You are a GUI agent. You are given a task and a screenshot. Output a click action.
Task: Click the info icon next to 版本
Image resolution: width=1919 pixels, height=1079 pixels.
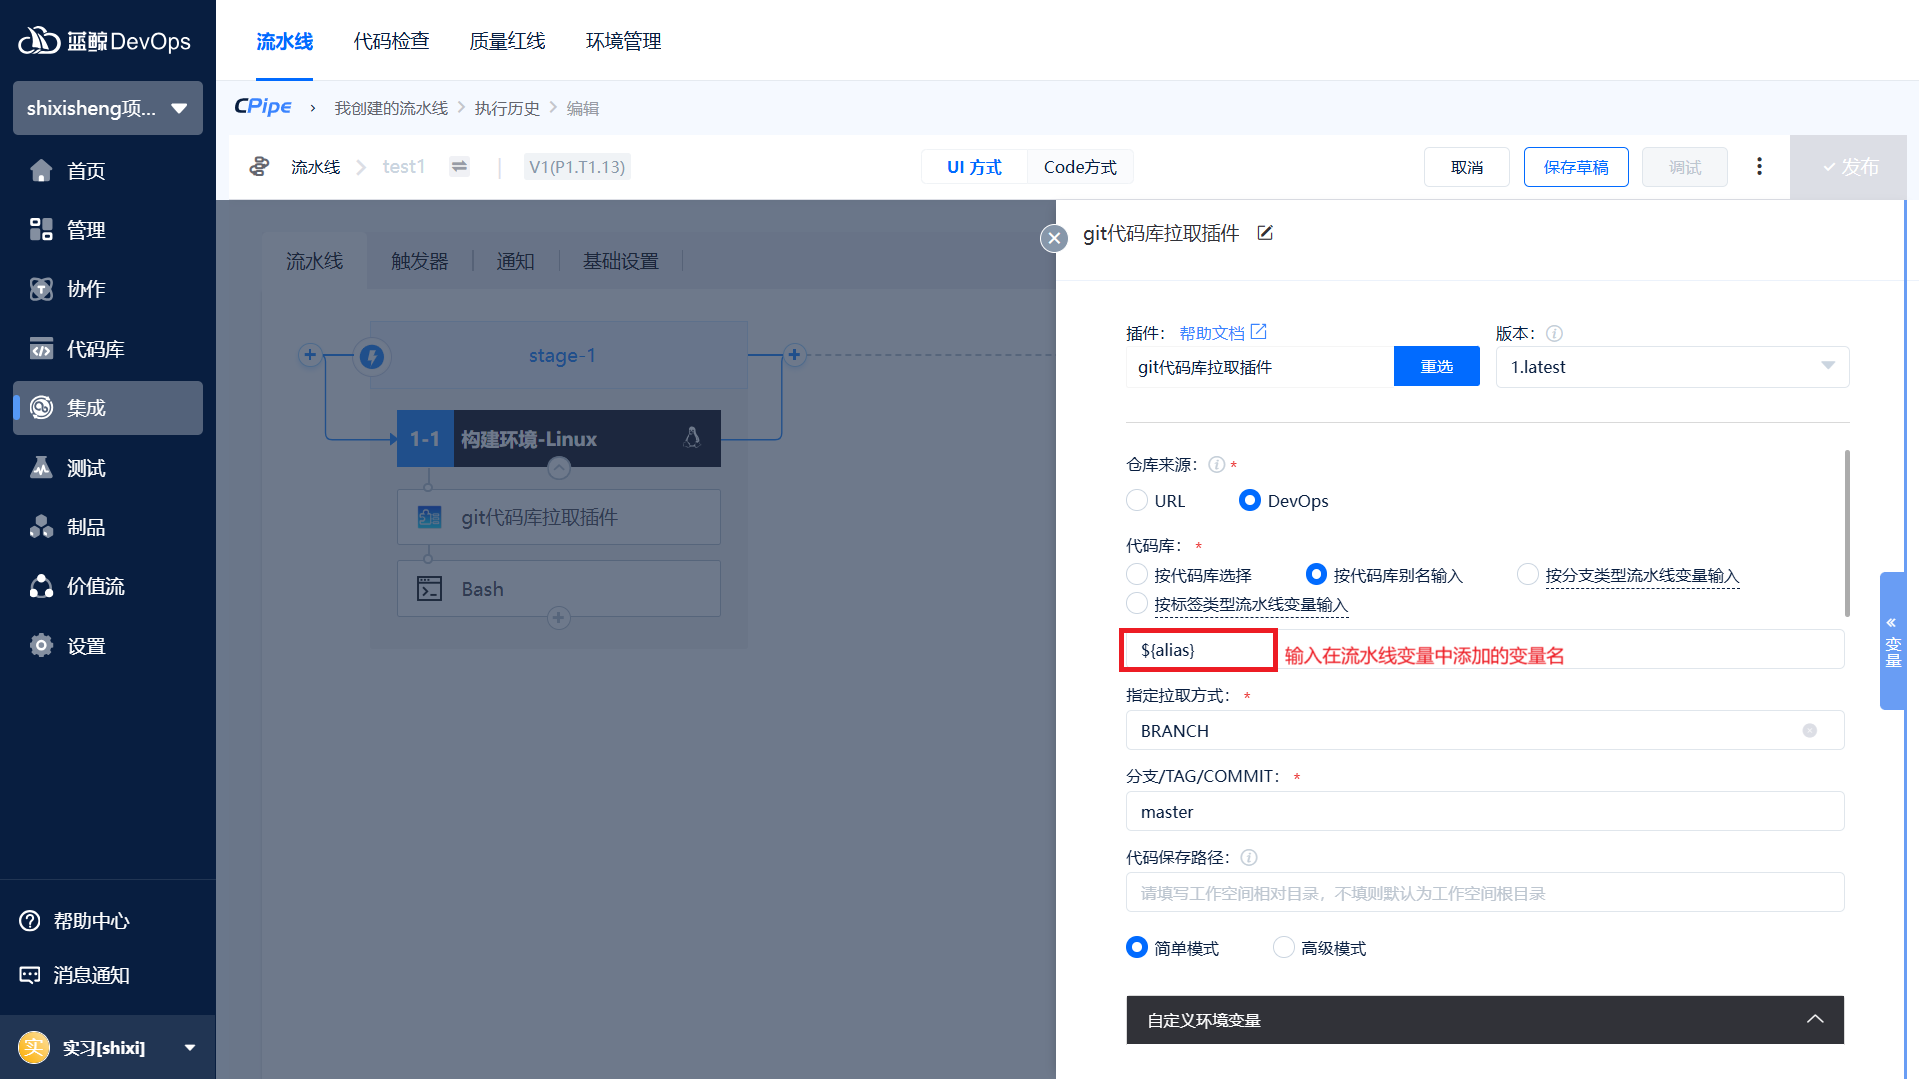tap(1554, 334)
